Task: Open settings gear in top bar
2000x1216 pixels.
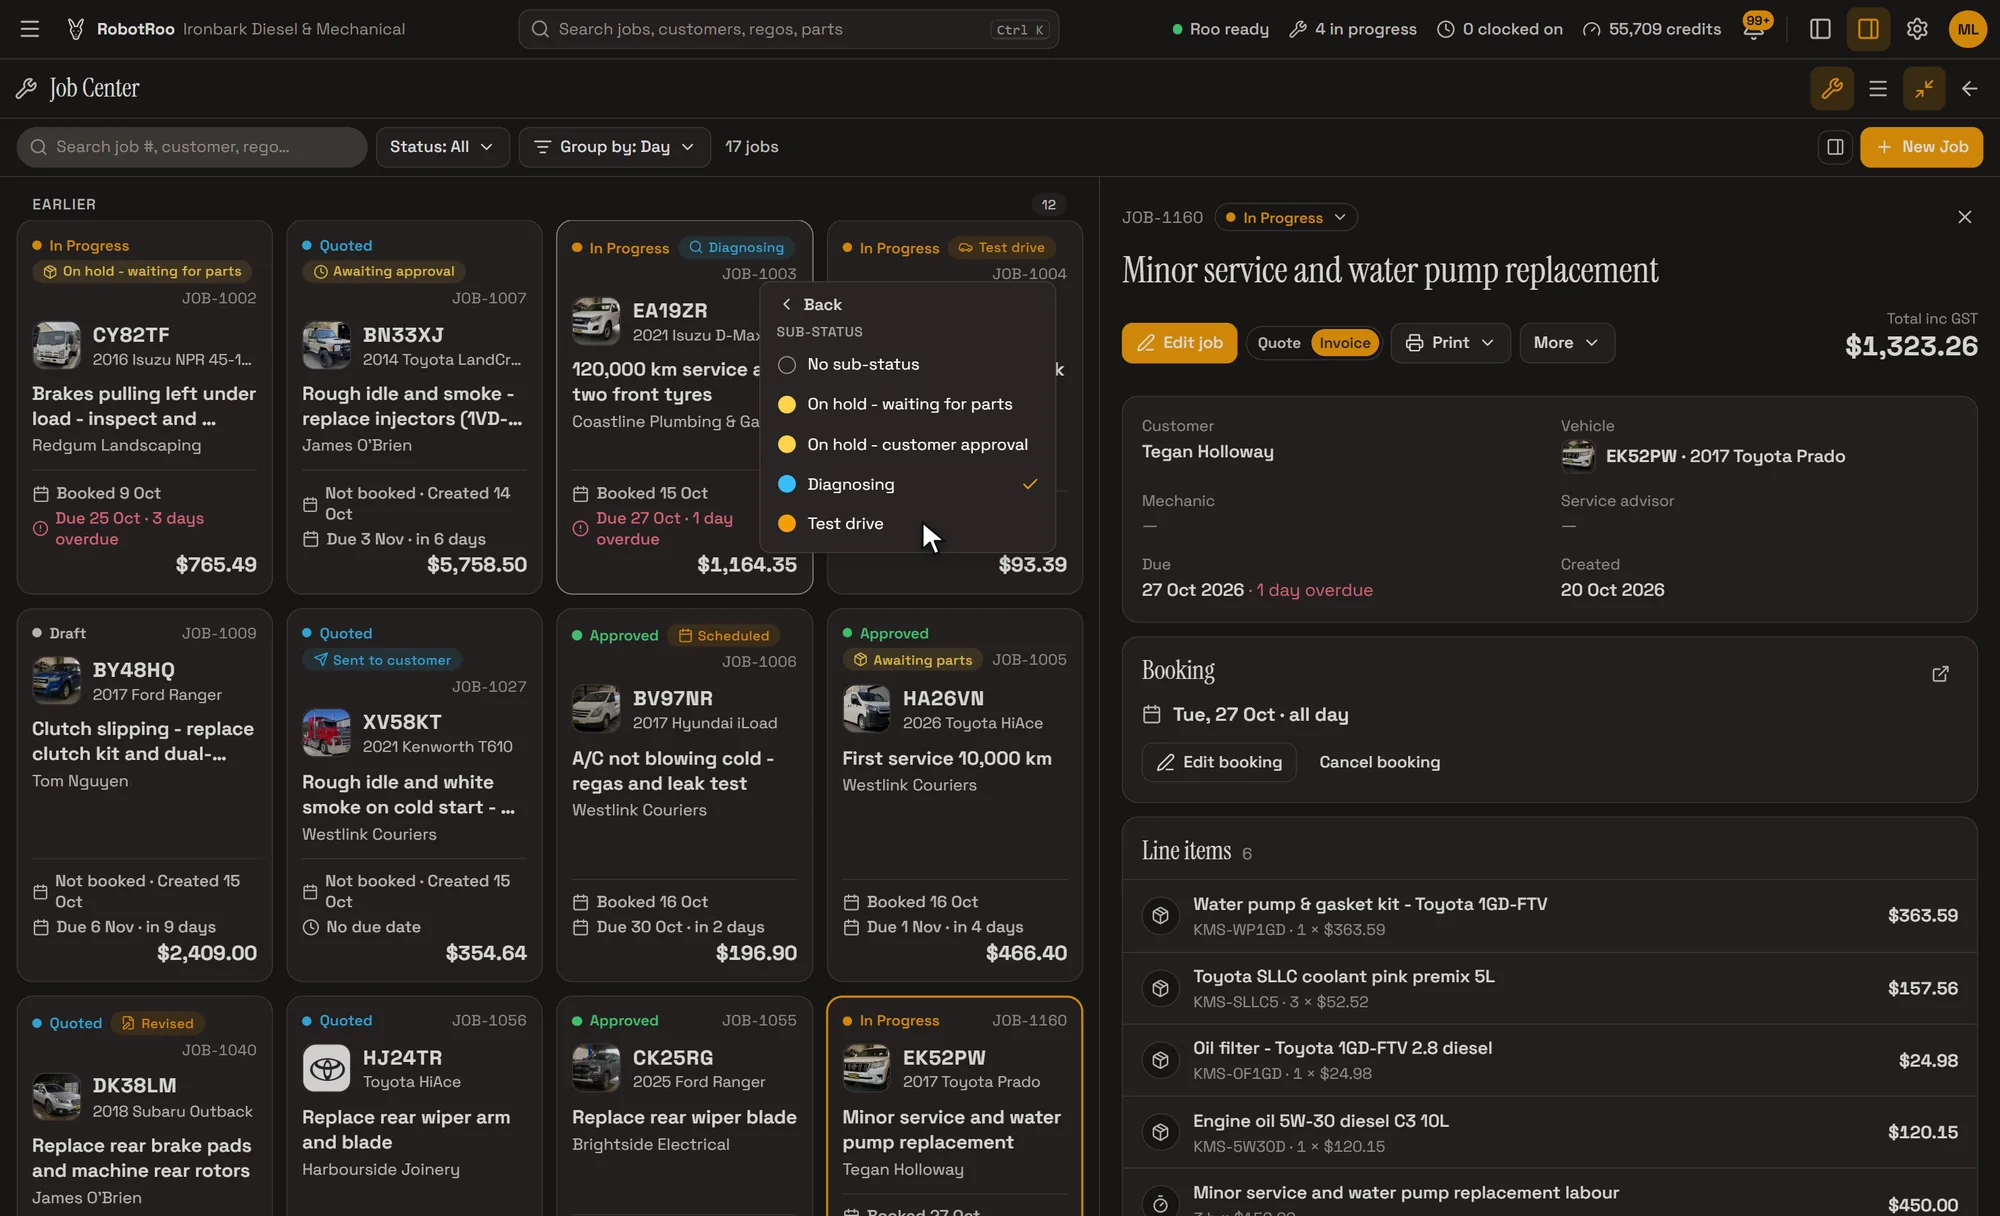Action: click(x=1917, y=29)
